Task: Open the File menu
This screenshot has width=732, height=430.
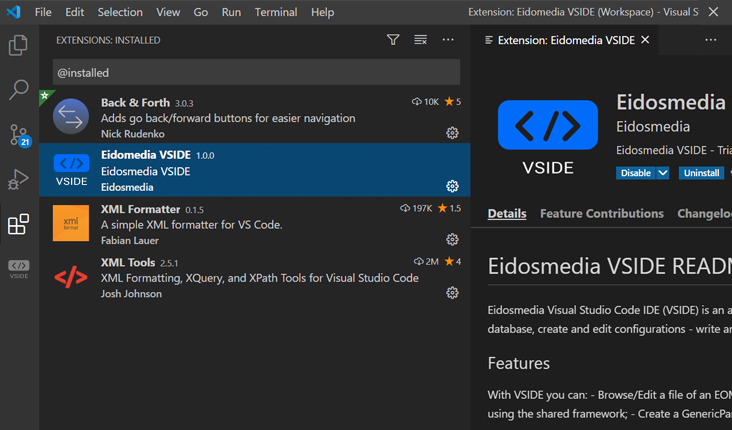Action: [43, 12]
